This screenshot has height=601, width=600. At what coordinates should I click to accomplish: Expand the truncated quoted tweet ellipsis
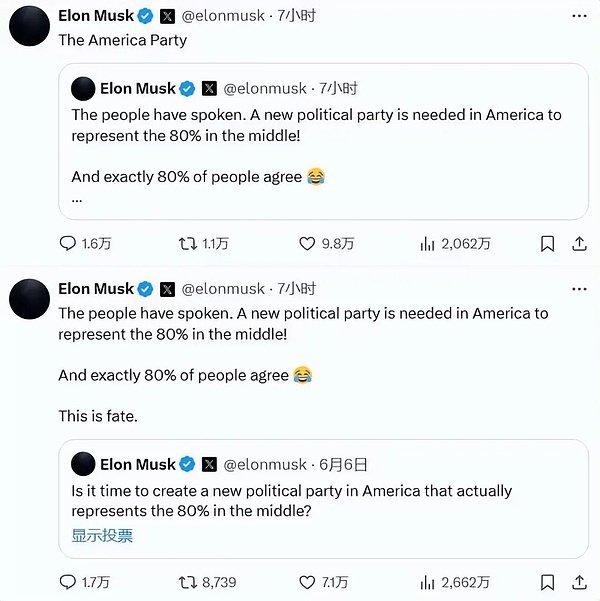point(77,197)
